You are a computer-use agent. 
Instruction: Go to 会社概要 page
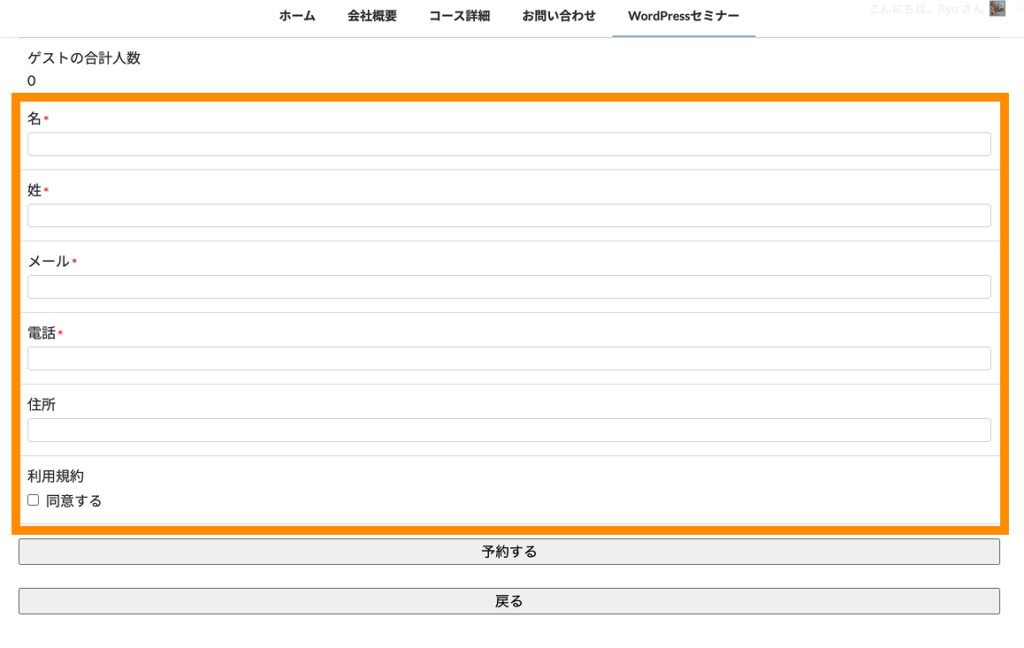372,16
